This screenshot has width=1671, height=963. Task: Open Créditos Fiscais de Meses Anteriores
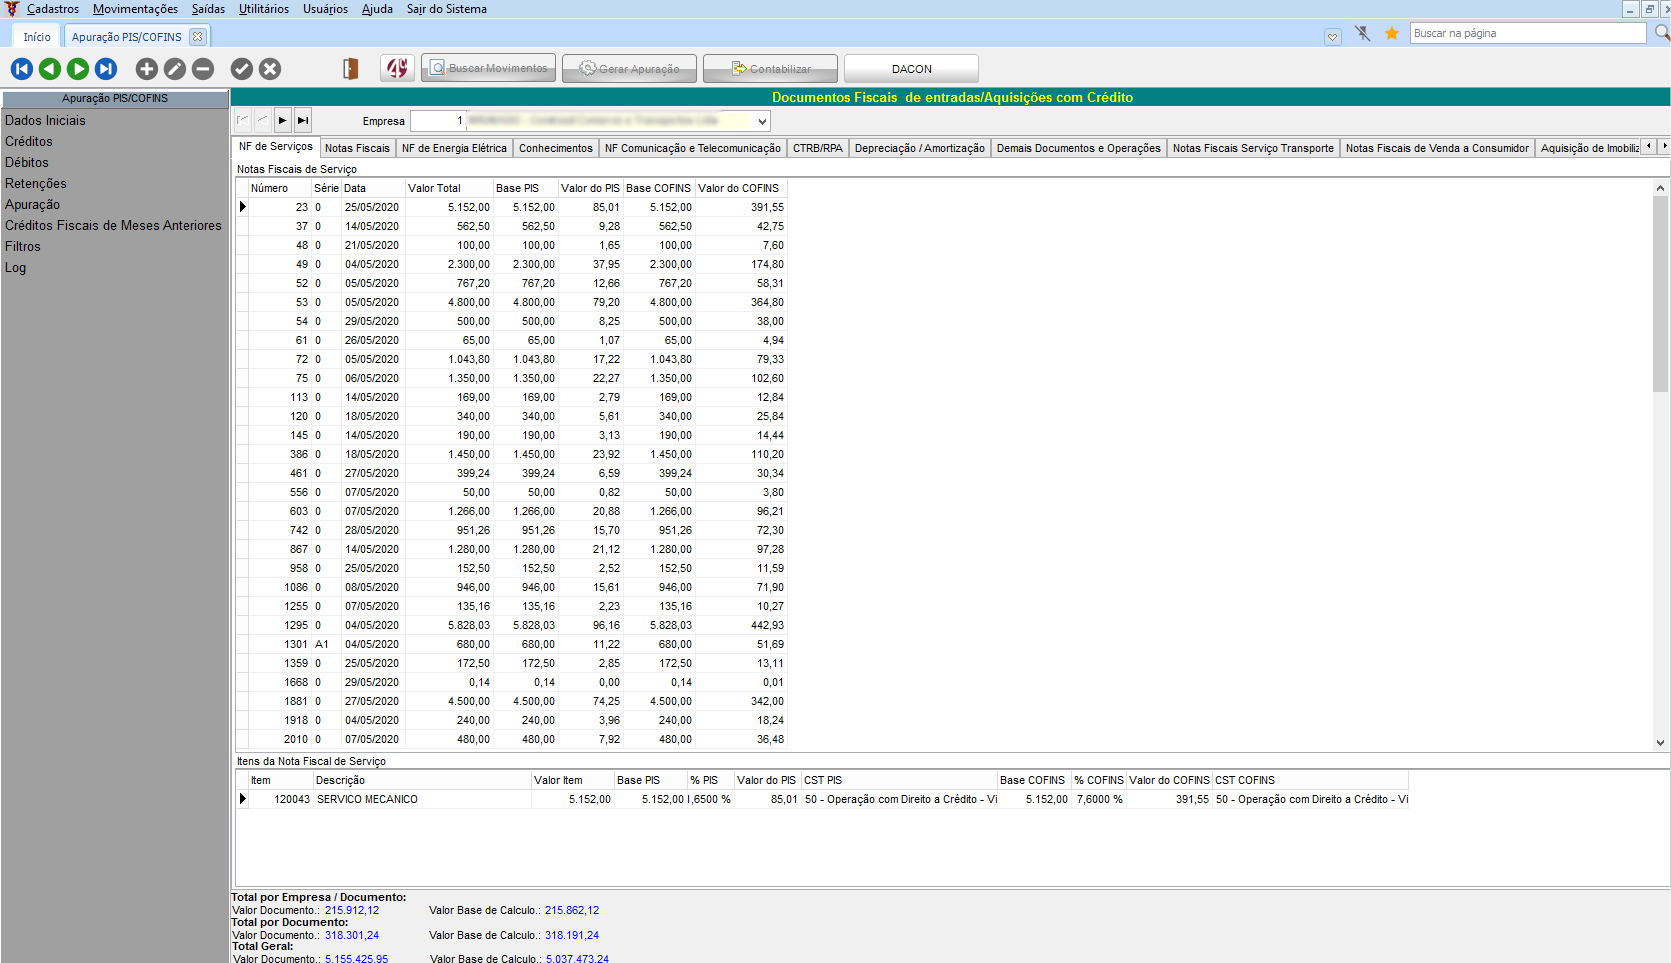(113, 225)
